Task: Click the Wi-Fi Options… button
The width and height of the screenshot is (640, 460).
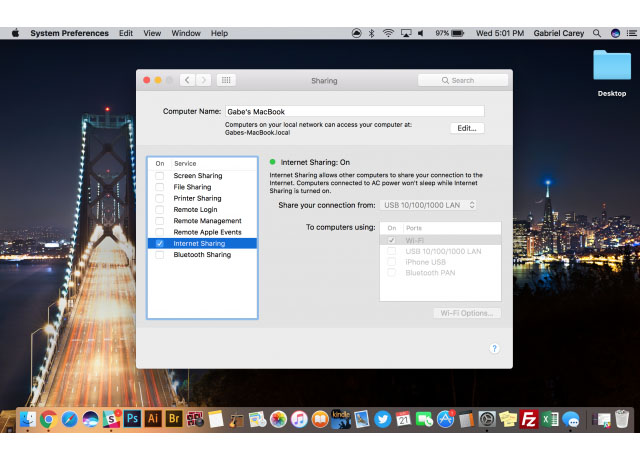Action: pyautogui.click(x=467, y=313)
